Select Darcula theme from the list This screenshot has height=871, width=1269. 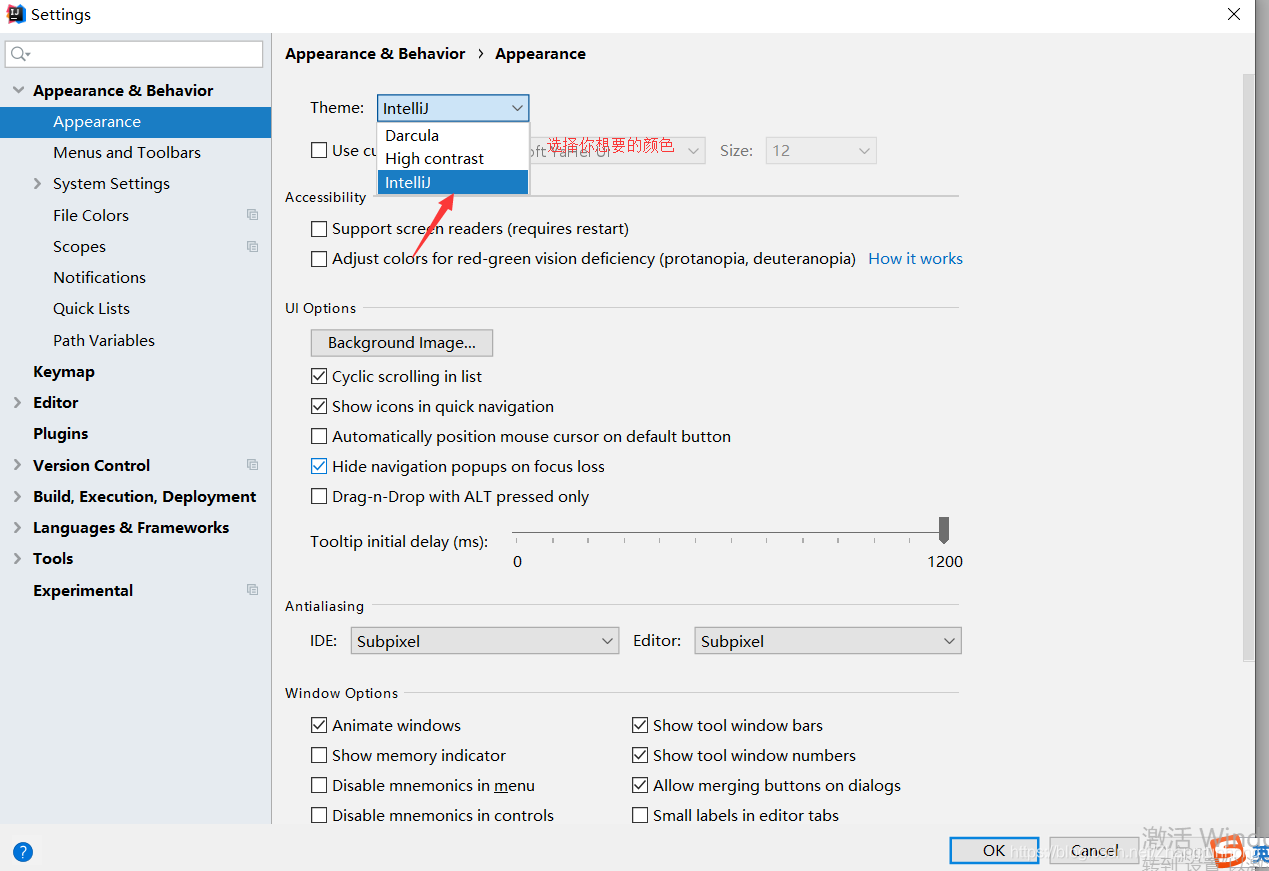point(453,135)
